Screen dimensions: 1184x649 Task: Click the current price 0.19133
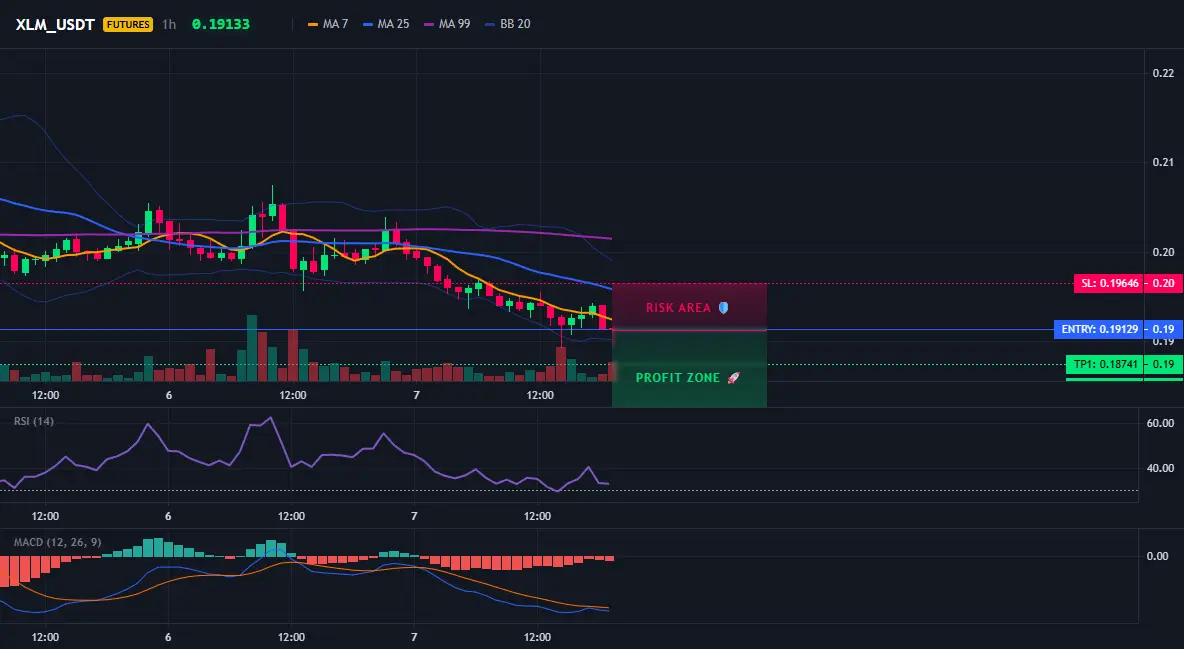(220, 24)
